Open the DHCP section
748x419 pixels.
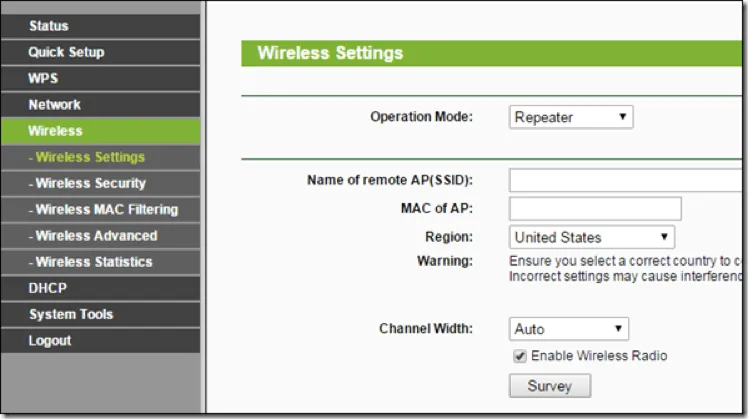(47, 288)
